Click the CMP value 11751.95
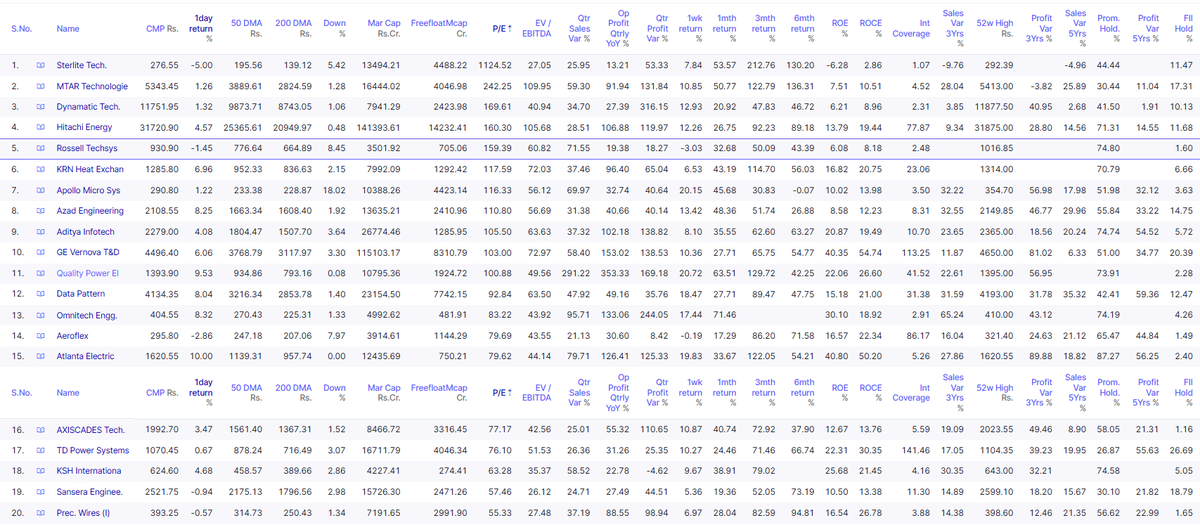The image size is (1200, 525). (x=160, y=106)
